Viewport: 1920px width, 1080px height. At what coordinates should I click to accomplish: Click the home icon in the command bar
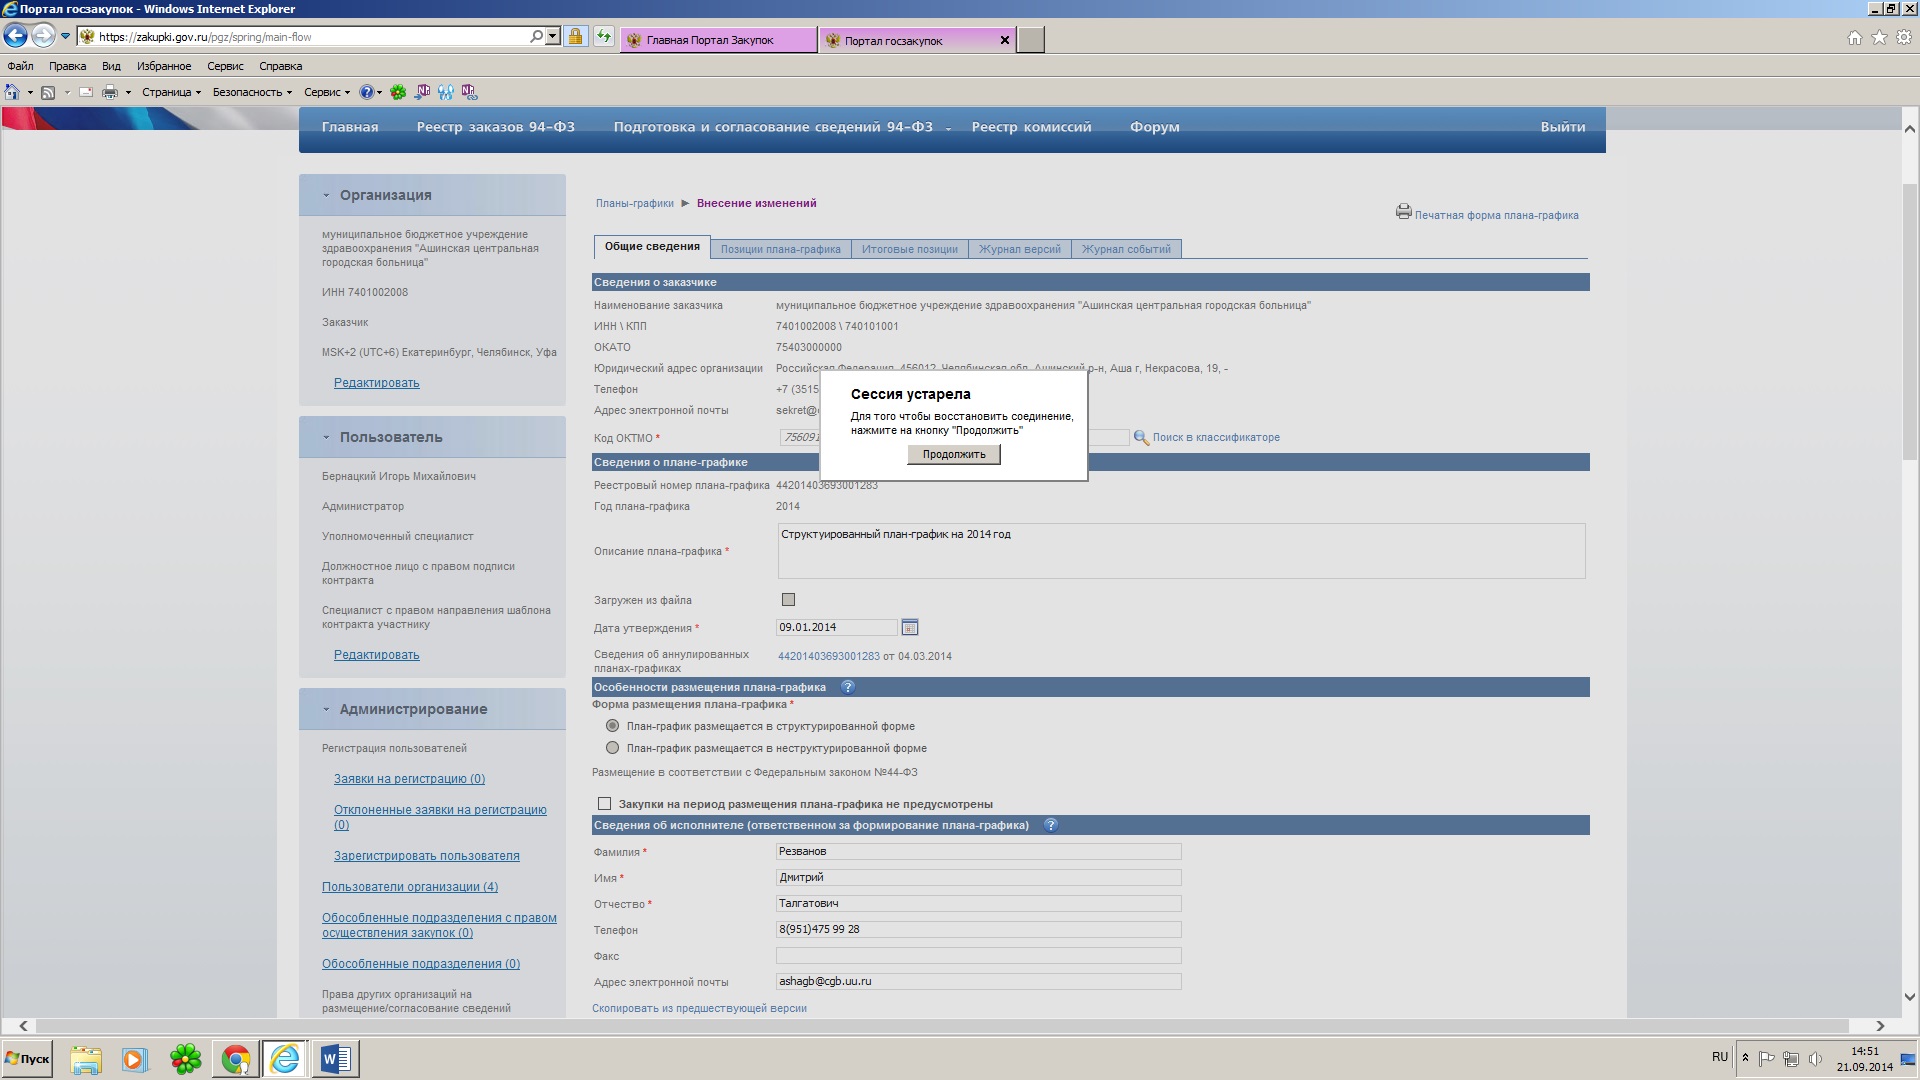pos(12,92)
